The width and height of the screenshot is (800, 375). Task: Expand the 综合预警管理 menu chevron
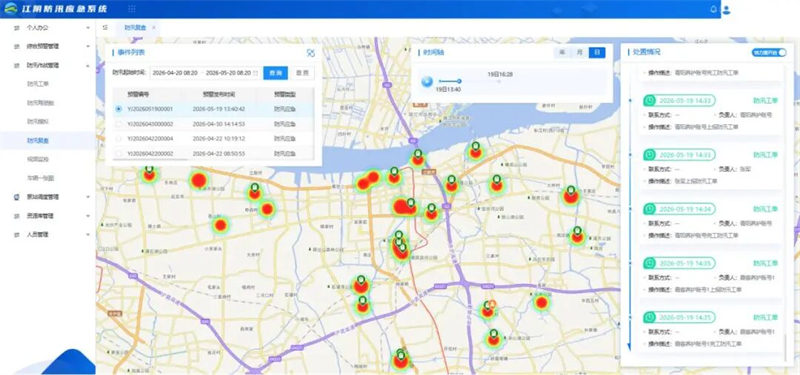point(88,46)
